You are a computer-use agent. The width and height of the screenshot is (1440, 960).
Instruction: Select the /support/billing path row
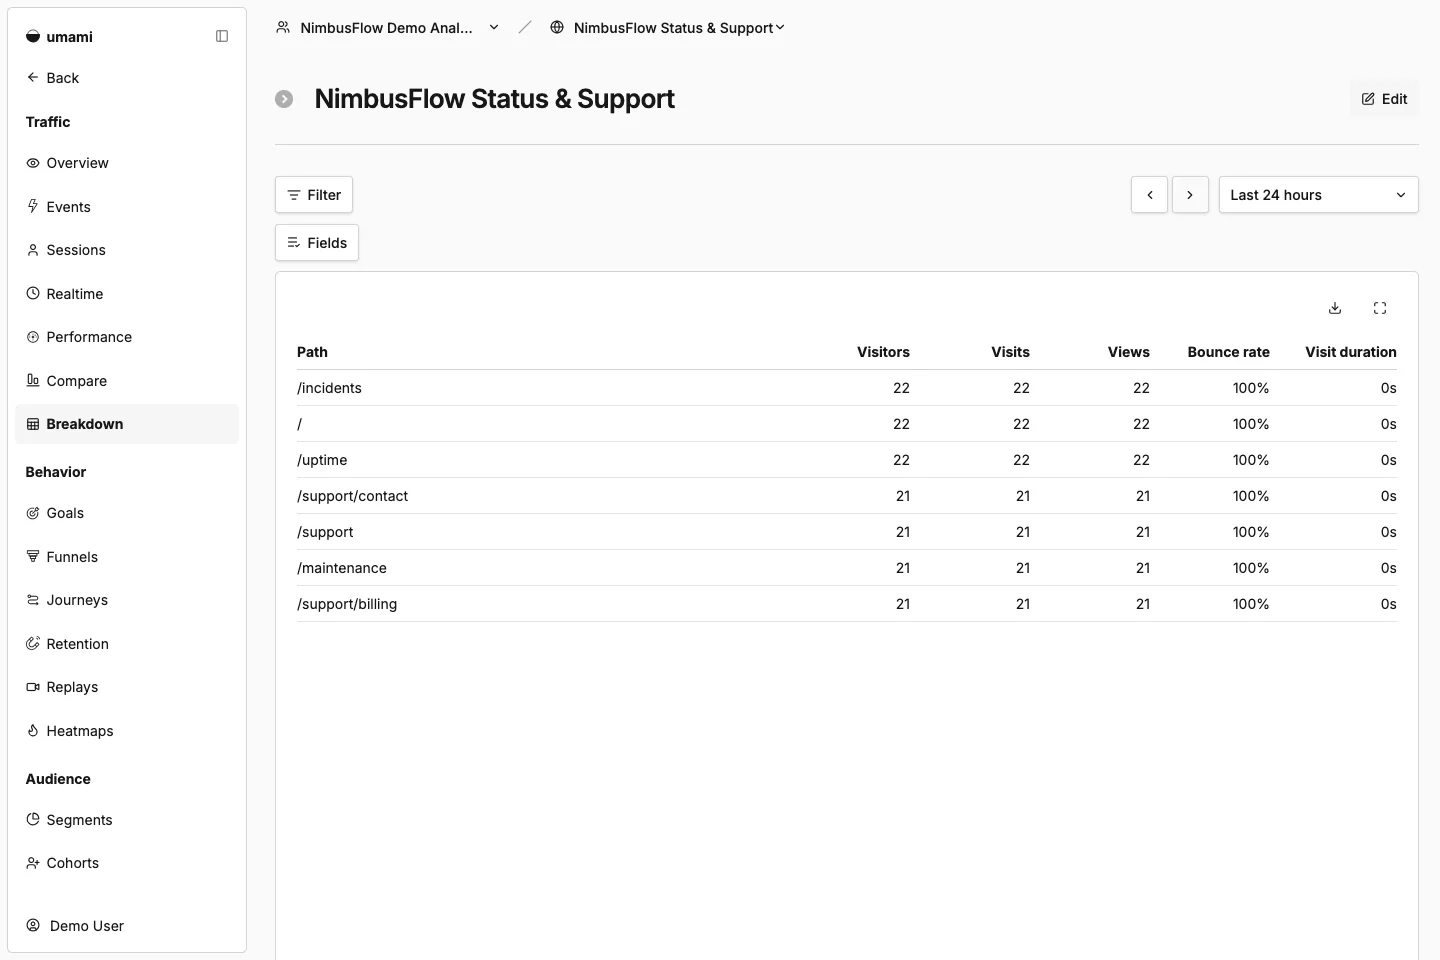point(847,604)
